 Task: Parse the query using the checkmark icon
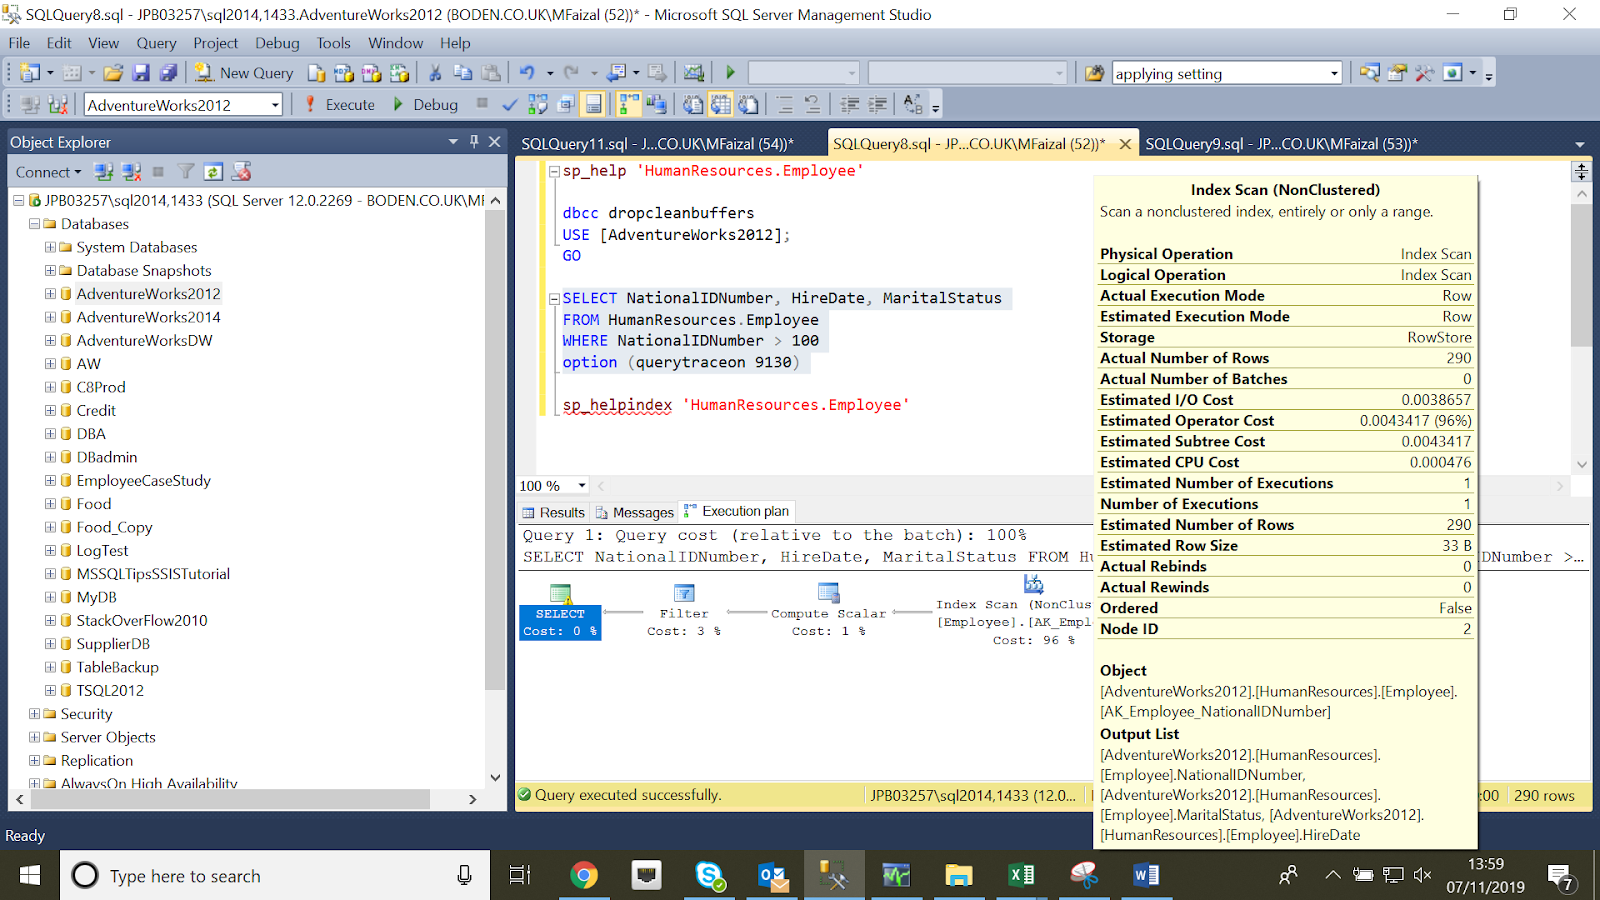508,104
